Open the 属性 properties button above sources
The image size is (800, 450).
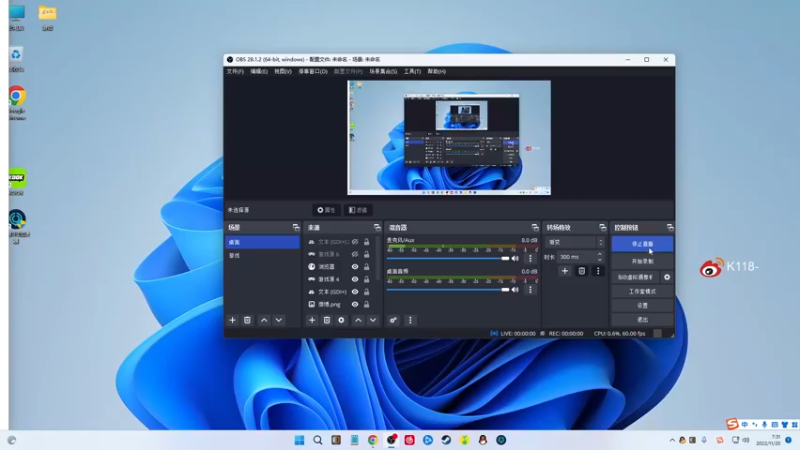326,210
